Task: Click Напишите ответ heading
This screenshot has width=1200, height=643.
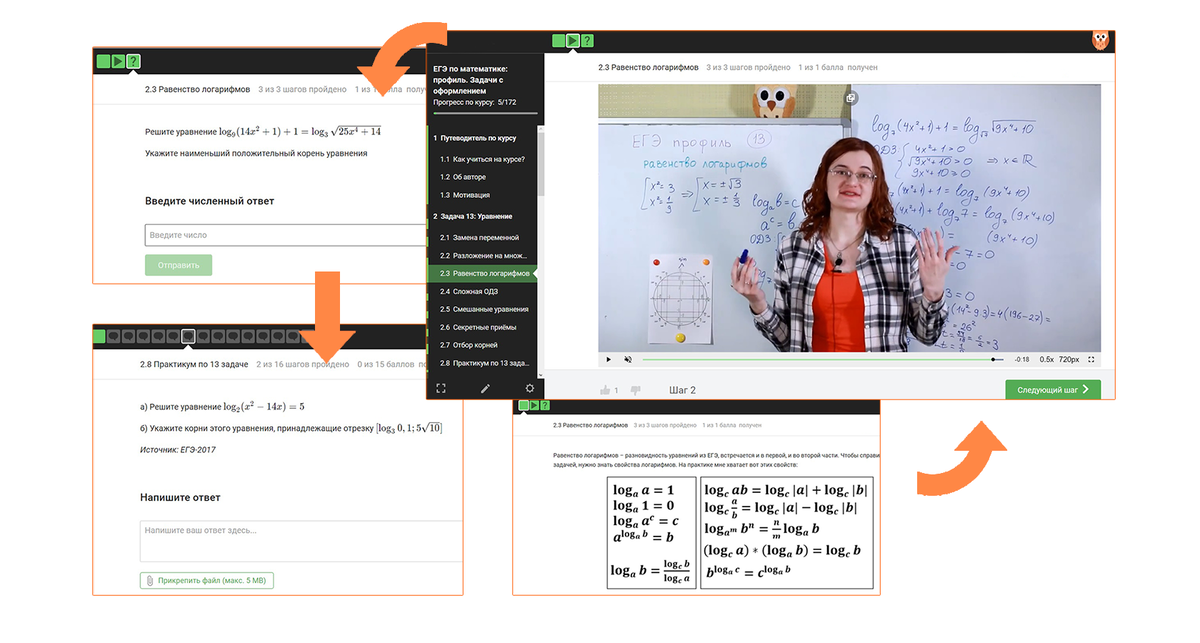Action: 180,497
